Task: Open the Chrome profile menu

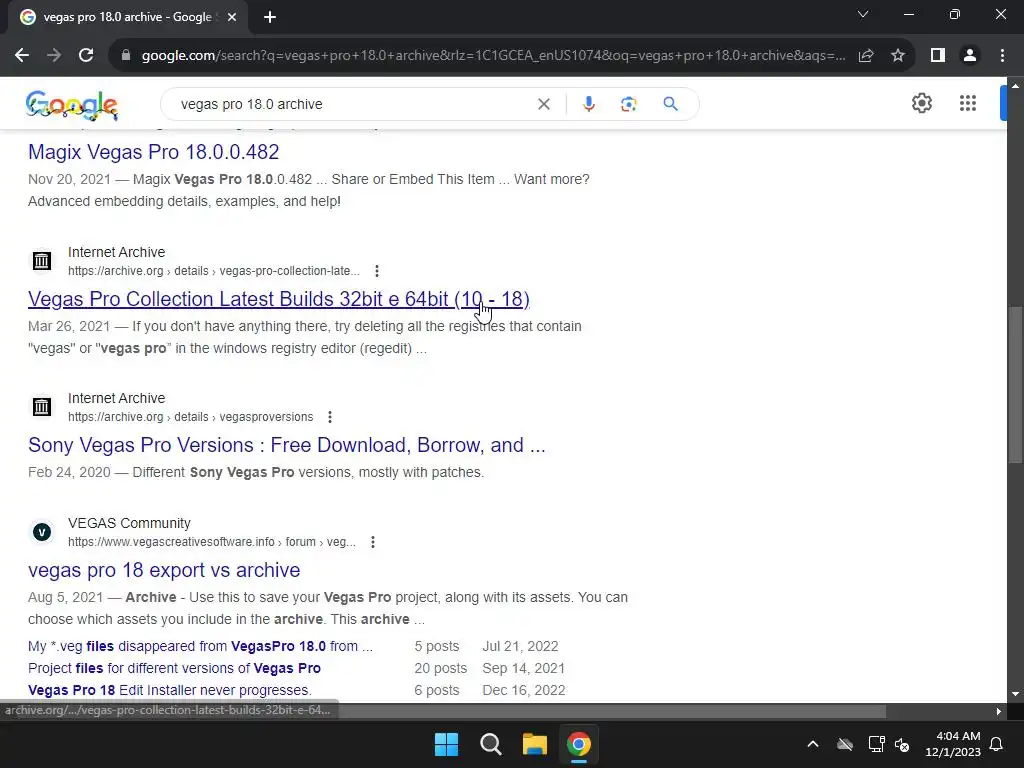Action: pos(970,56)
